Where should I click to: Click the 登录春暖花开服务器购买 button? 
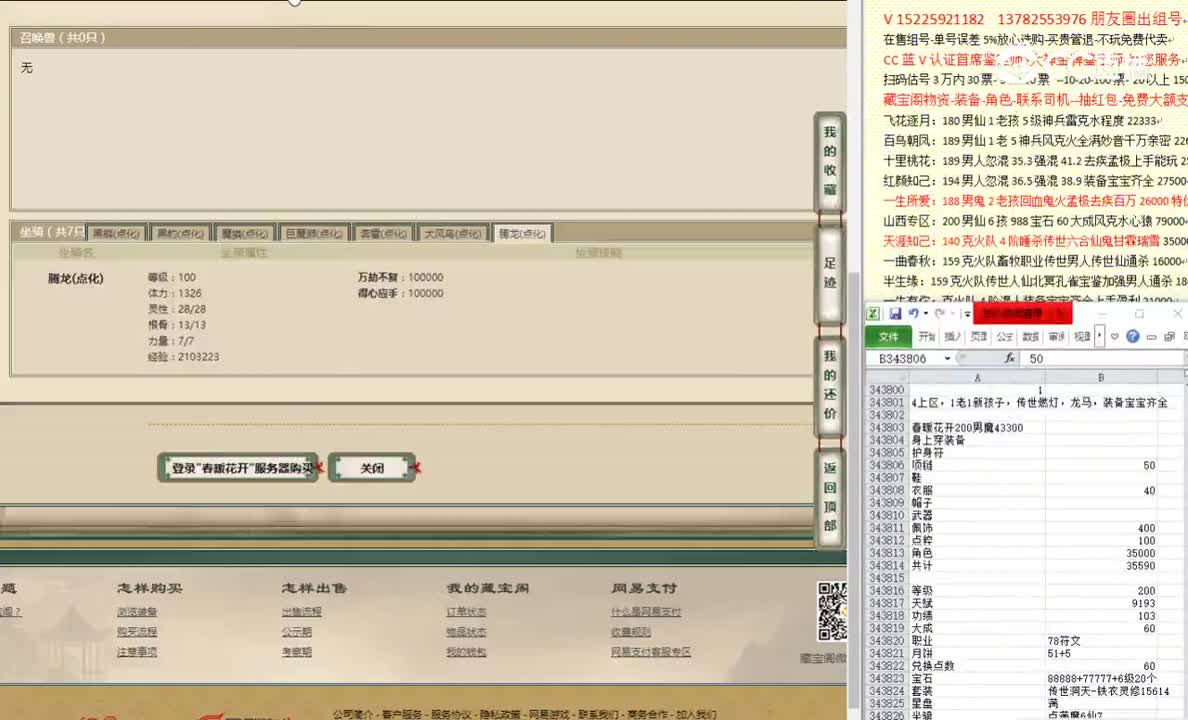tap(237, 467)
